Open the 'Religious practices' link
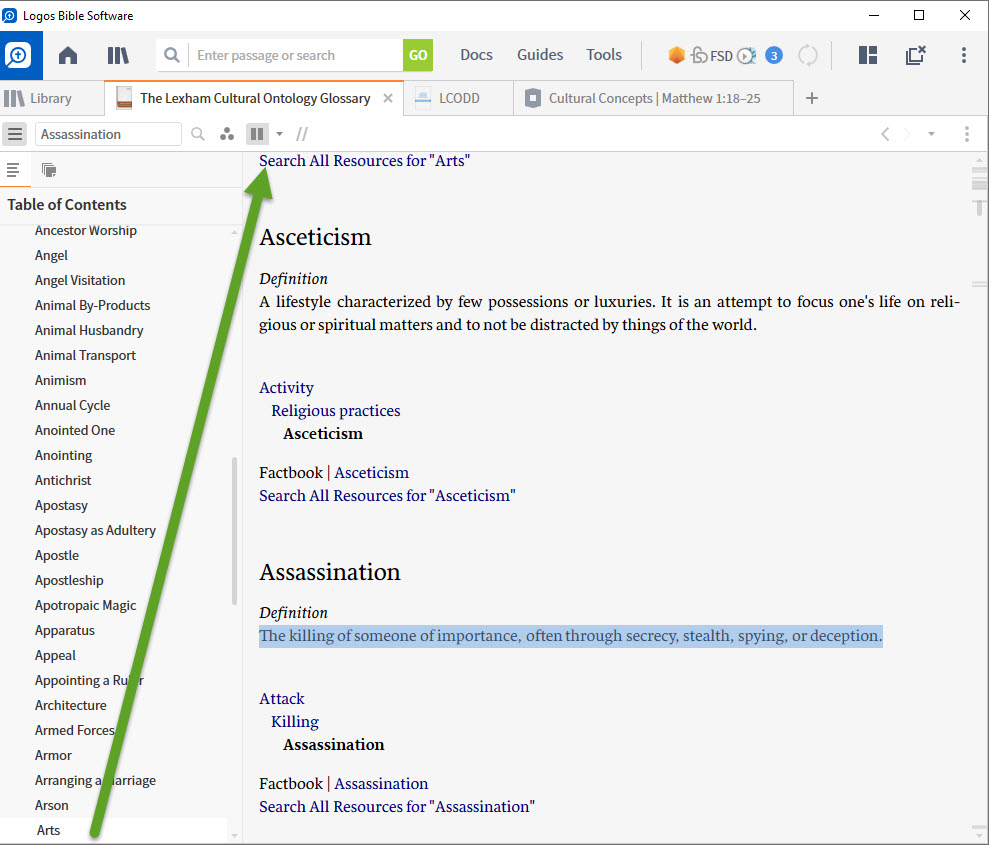 tap(336, 411)
